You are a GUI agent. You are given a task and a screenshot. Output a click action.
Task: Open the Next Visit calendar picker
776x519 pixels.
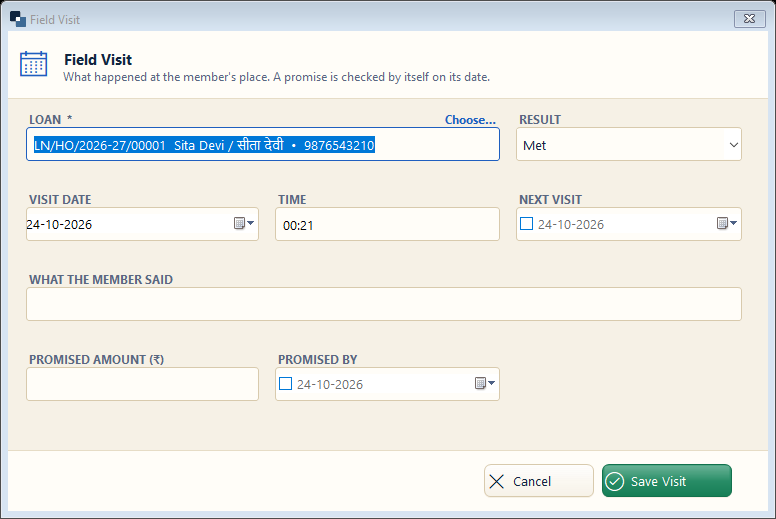[727, 224]
